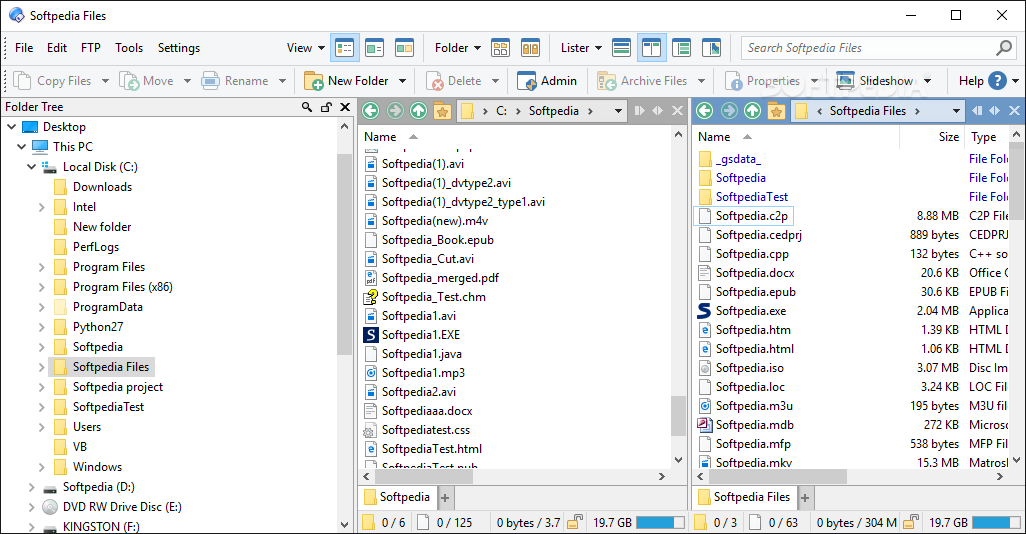Click the right pane disk space usage bar

pos(996,522)
